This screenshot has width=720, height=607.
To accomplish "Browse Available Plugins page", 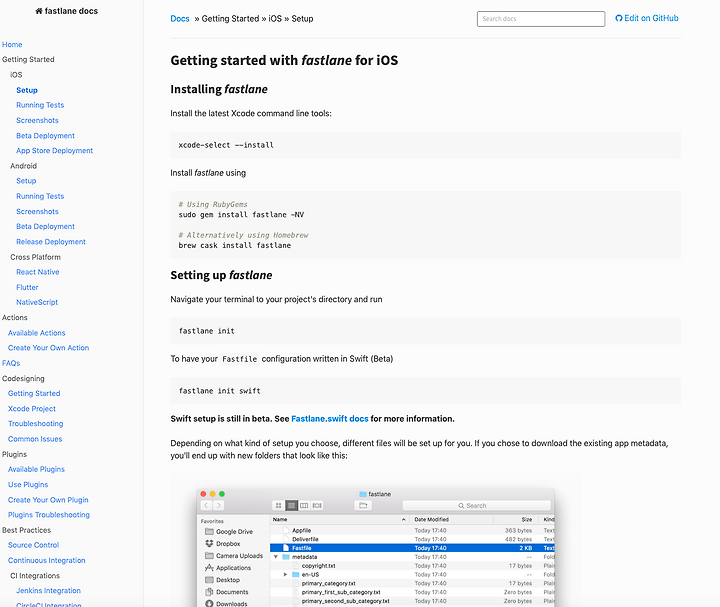I will click(36, 469).
